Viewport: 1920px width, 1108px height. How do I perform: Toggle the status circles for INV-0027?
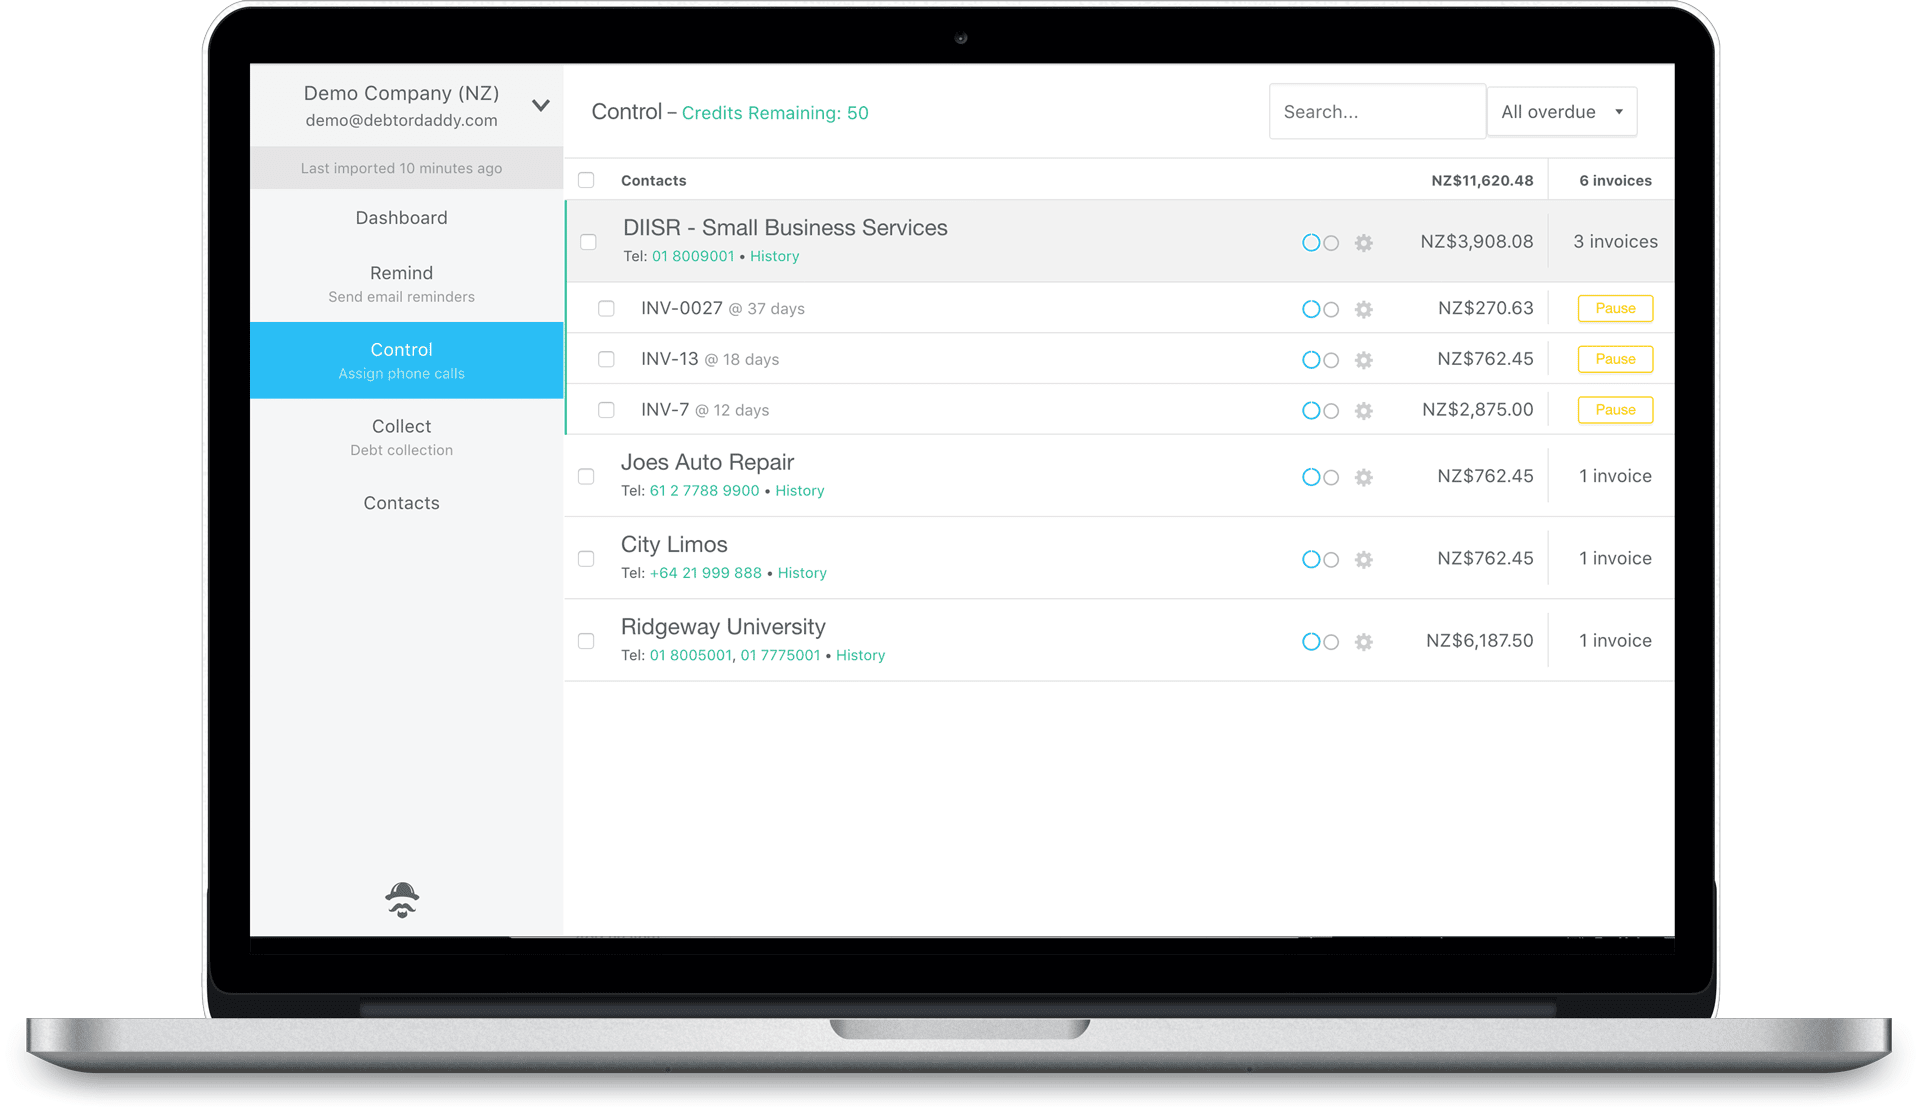tap(1320, 310)
